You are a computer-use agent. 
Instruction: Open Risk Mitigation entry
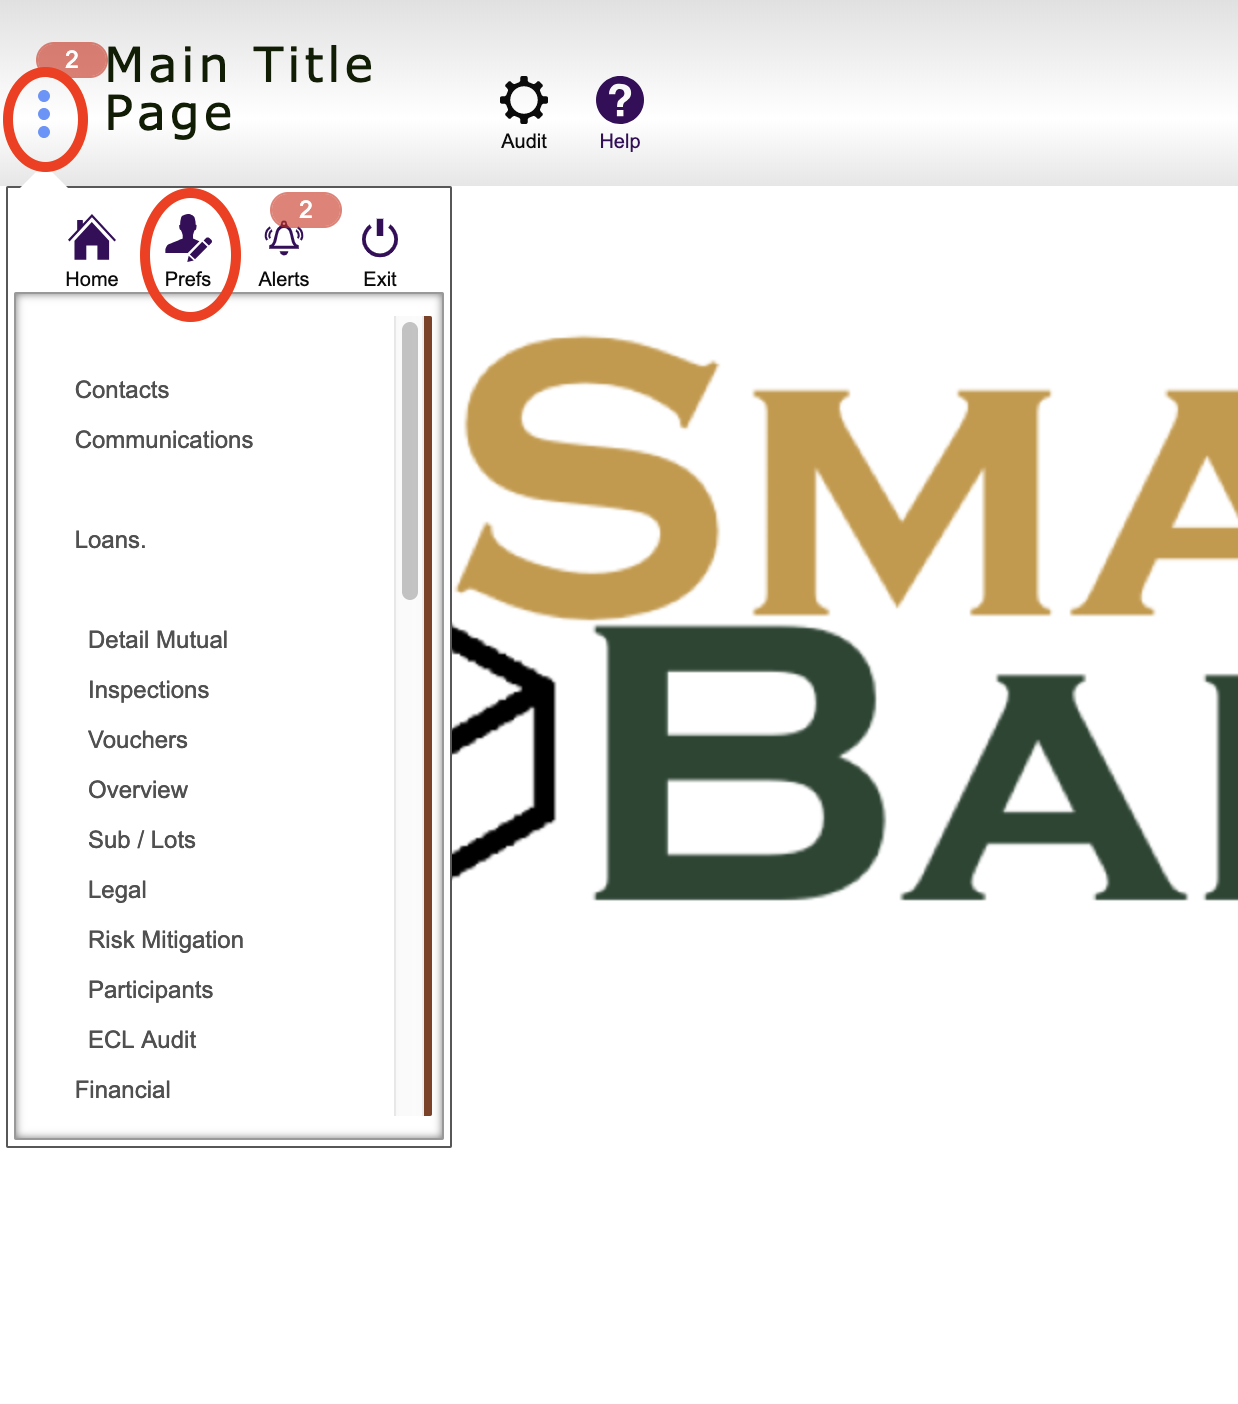point(166,940)
